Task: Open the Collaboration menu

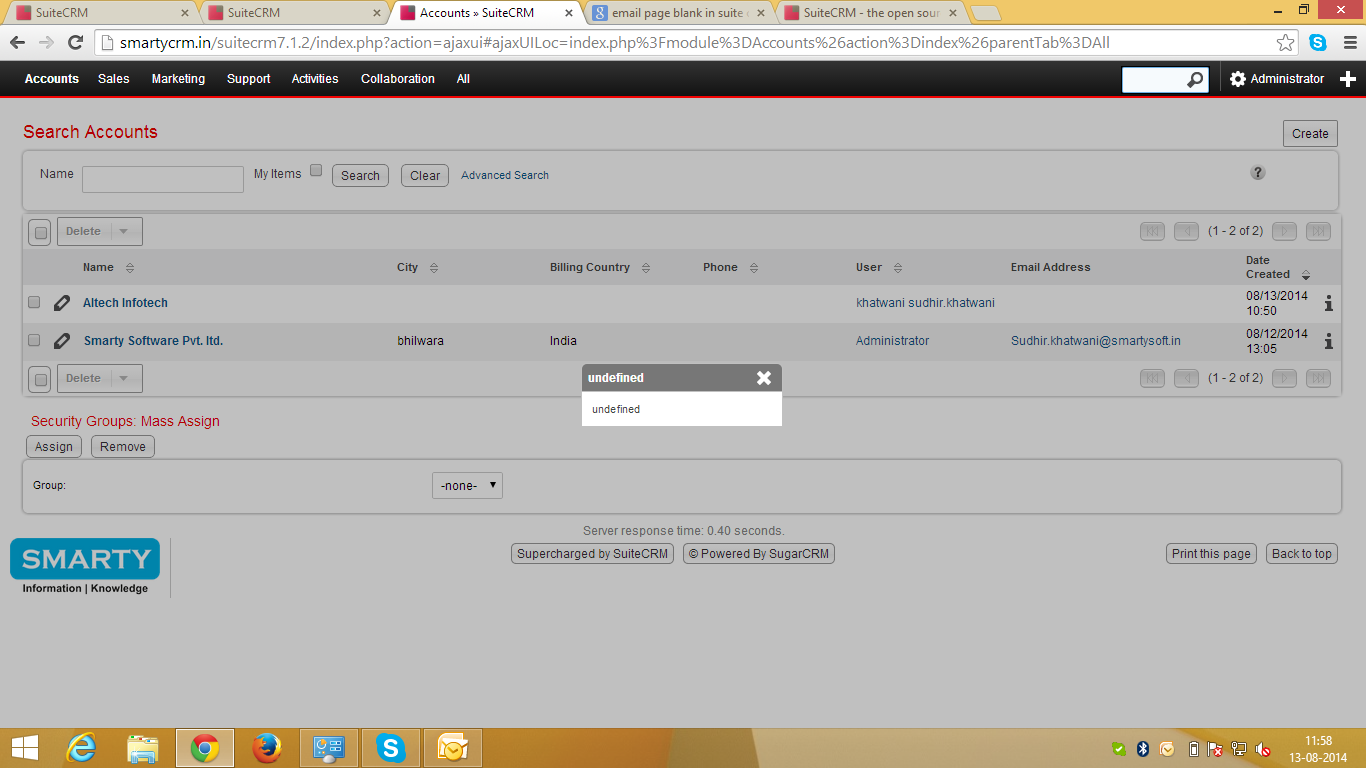Action: point(398,79)
